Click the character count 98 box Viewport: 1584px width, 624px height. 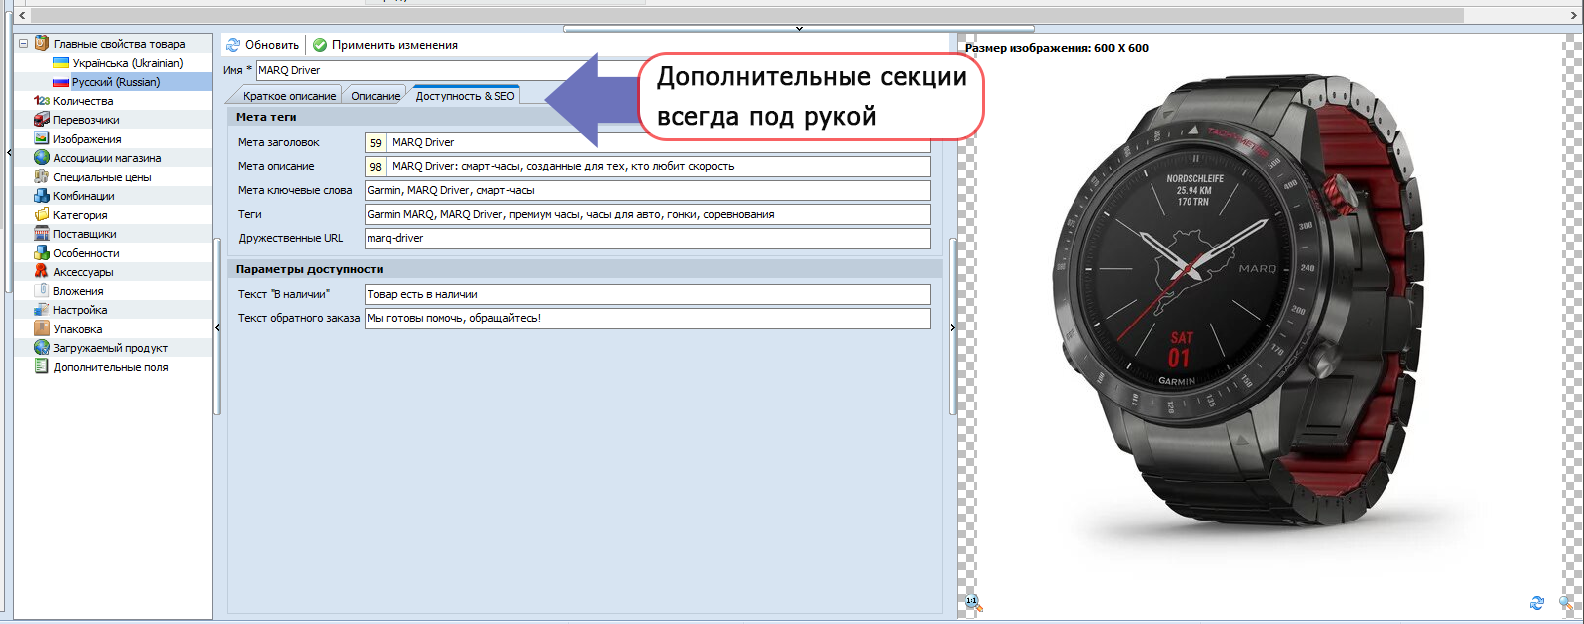(x=376, y=167)
